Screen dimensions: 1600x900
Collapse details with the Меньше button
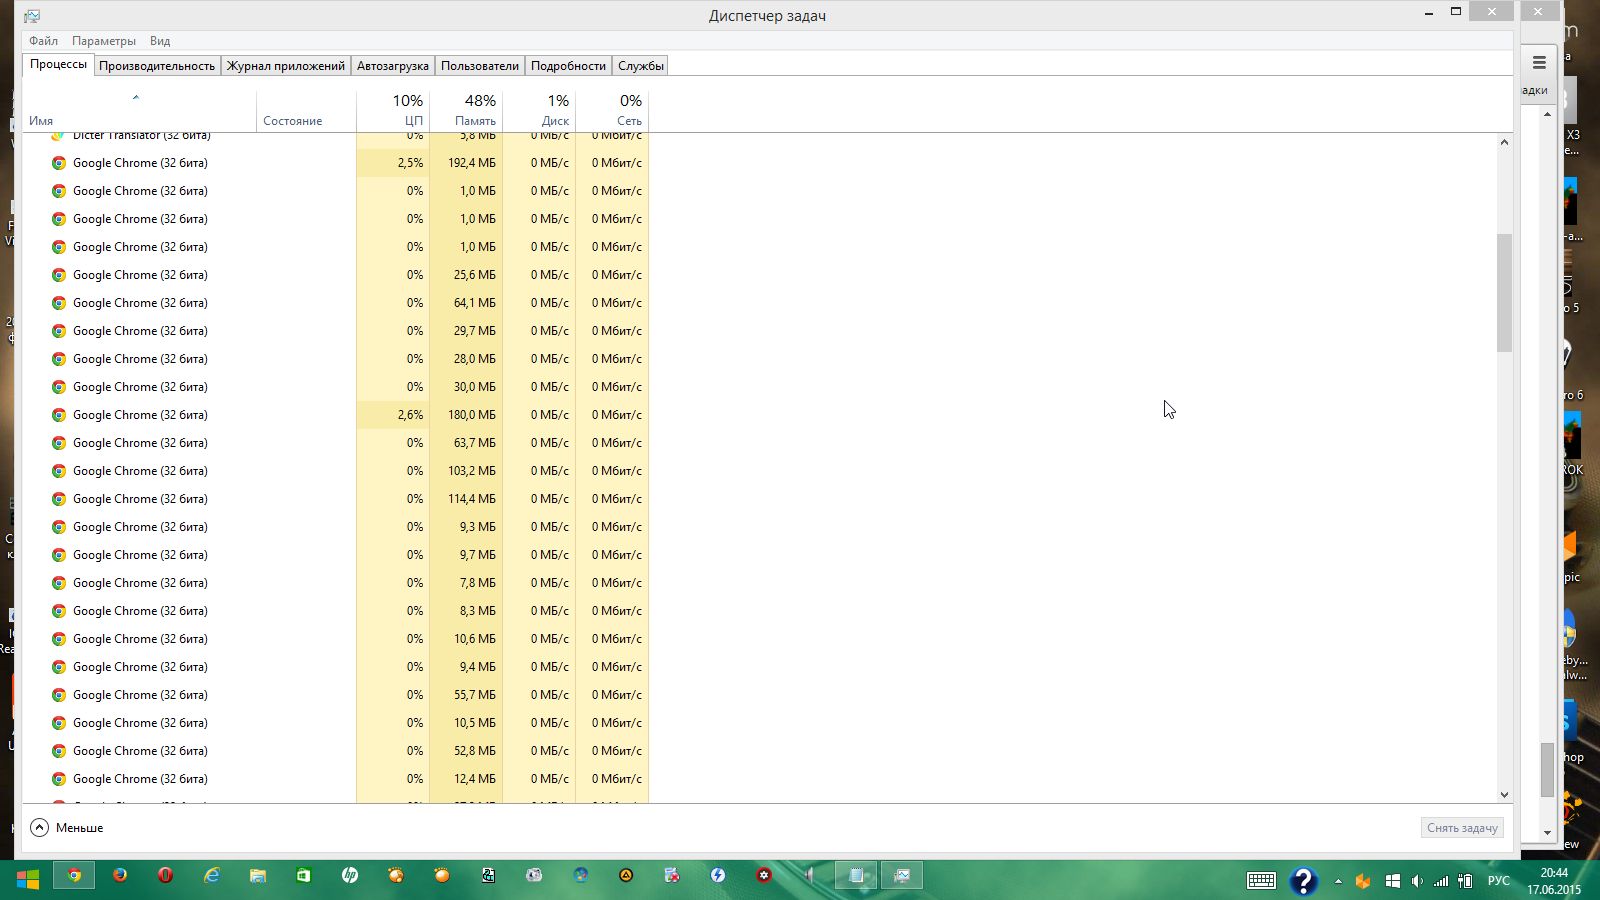coord(67,828)
